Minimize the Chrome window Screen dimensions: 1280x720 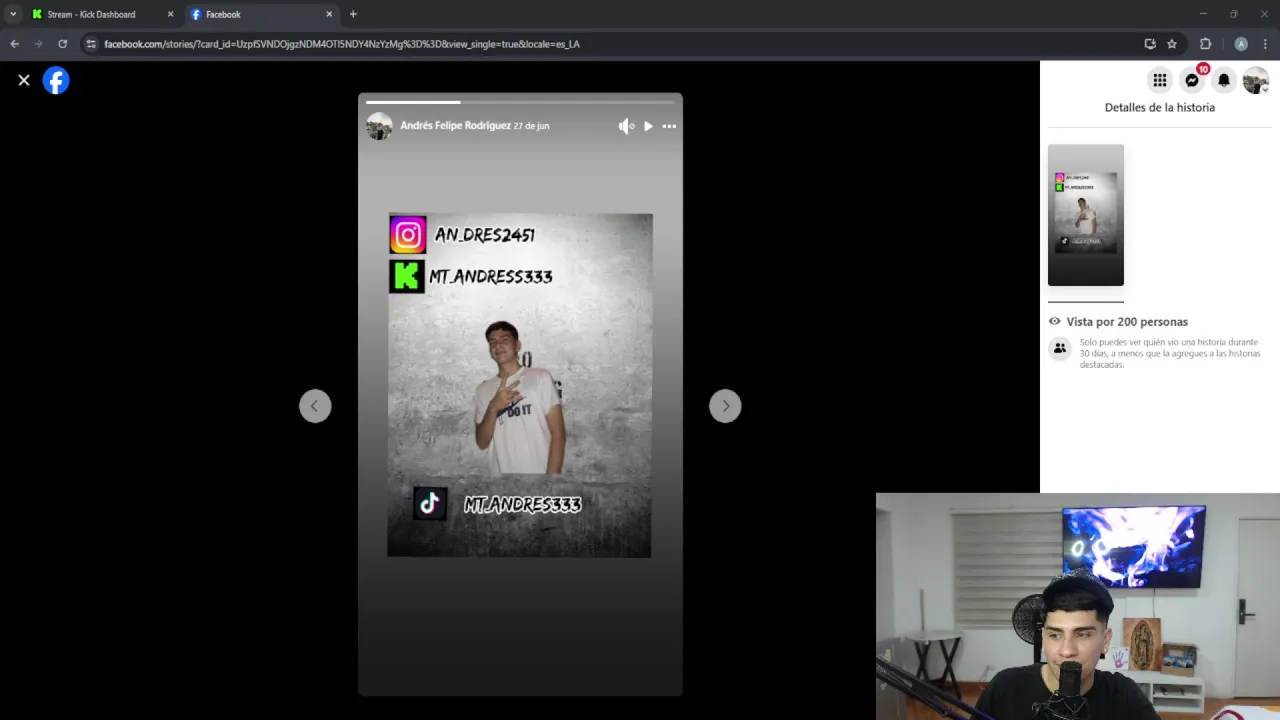tap(1203, 14)
